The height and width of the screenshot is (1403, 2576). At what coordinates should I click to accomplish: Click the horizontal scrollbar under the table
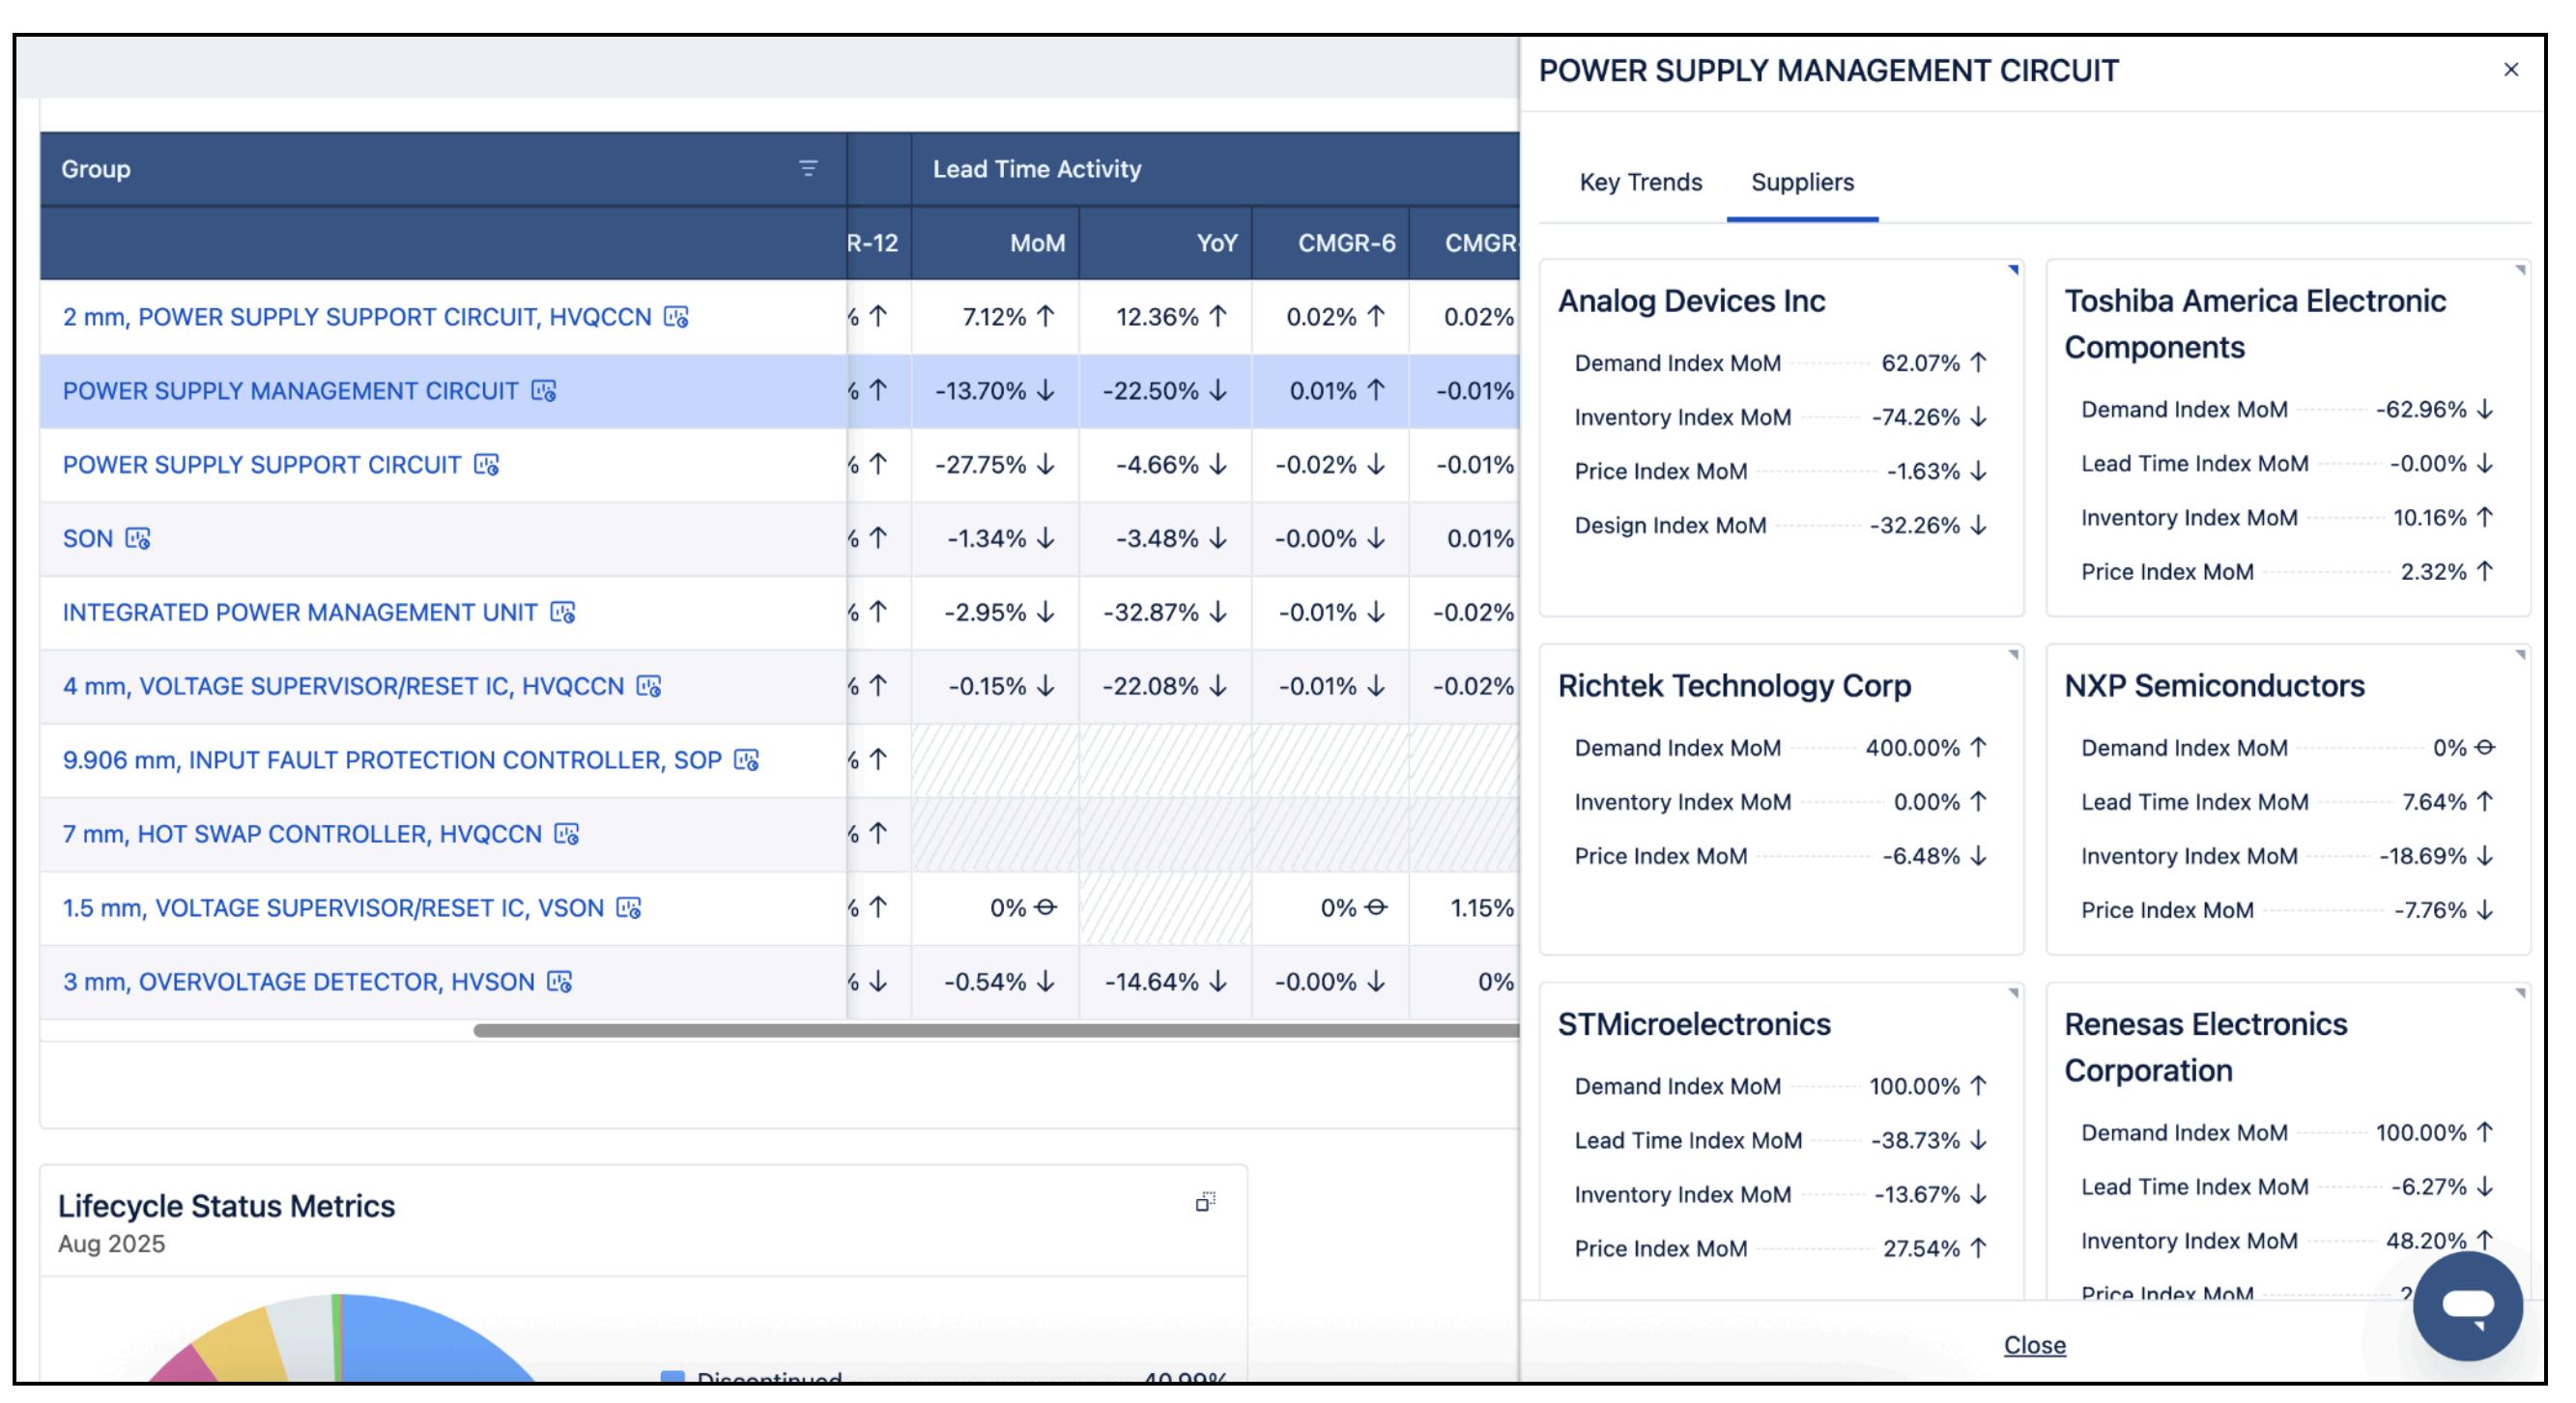[x=996, y=1031]
